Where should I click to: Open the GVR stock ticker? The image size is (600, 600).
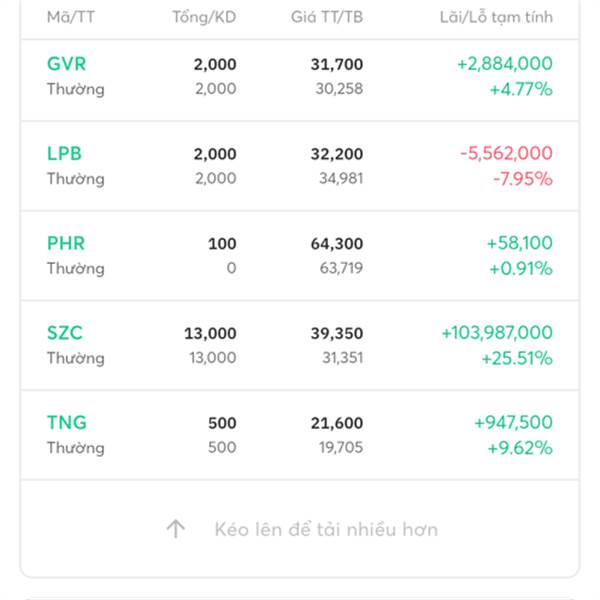click(66, 64)
